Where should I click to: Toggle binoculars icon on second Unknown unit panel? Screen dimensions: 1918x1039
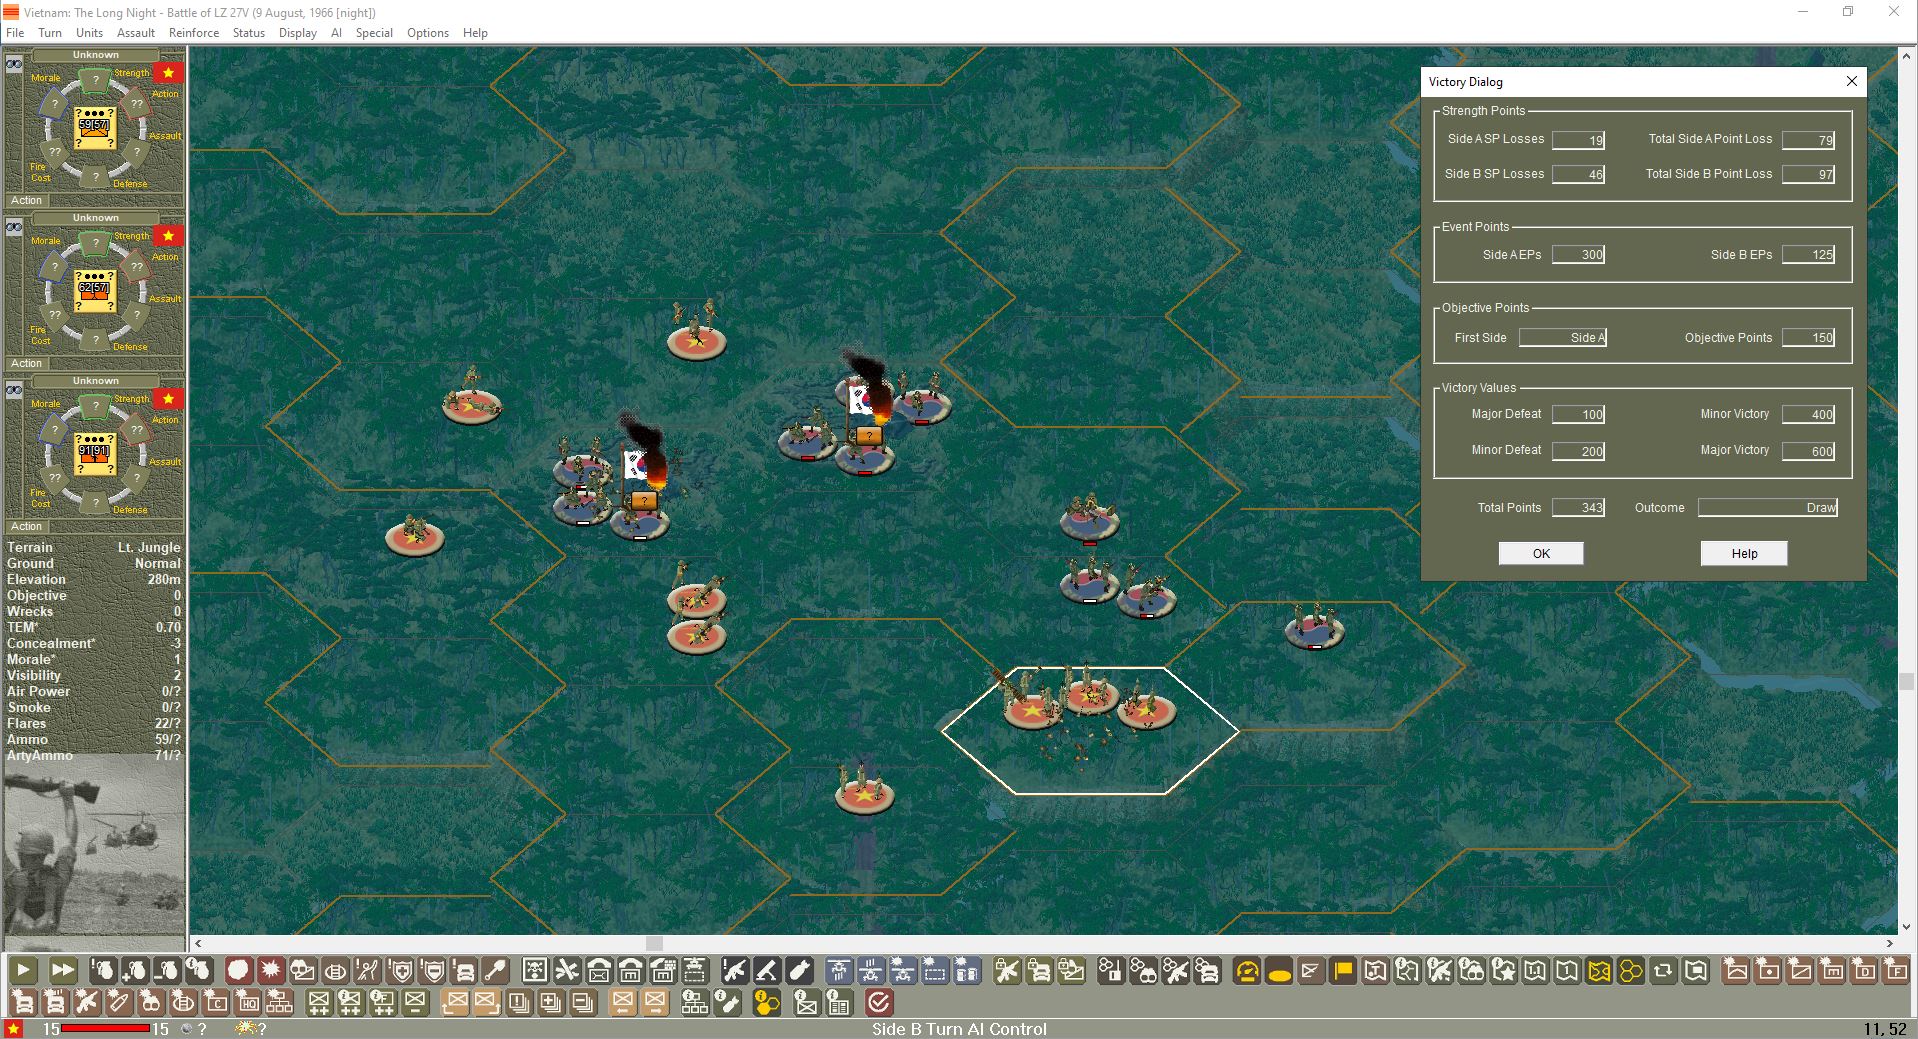click(x=14, y=227)
